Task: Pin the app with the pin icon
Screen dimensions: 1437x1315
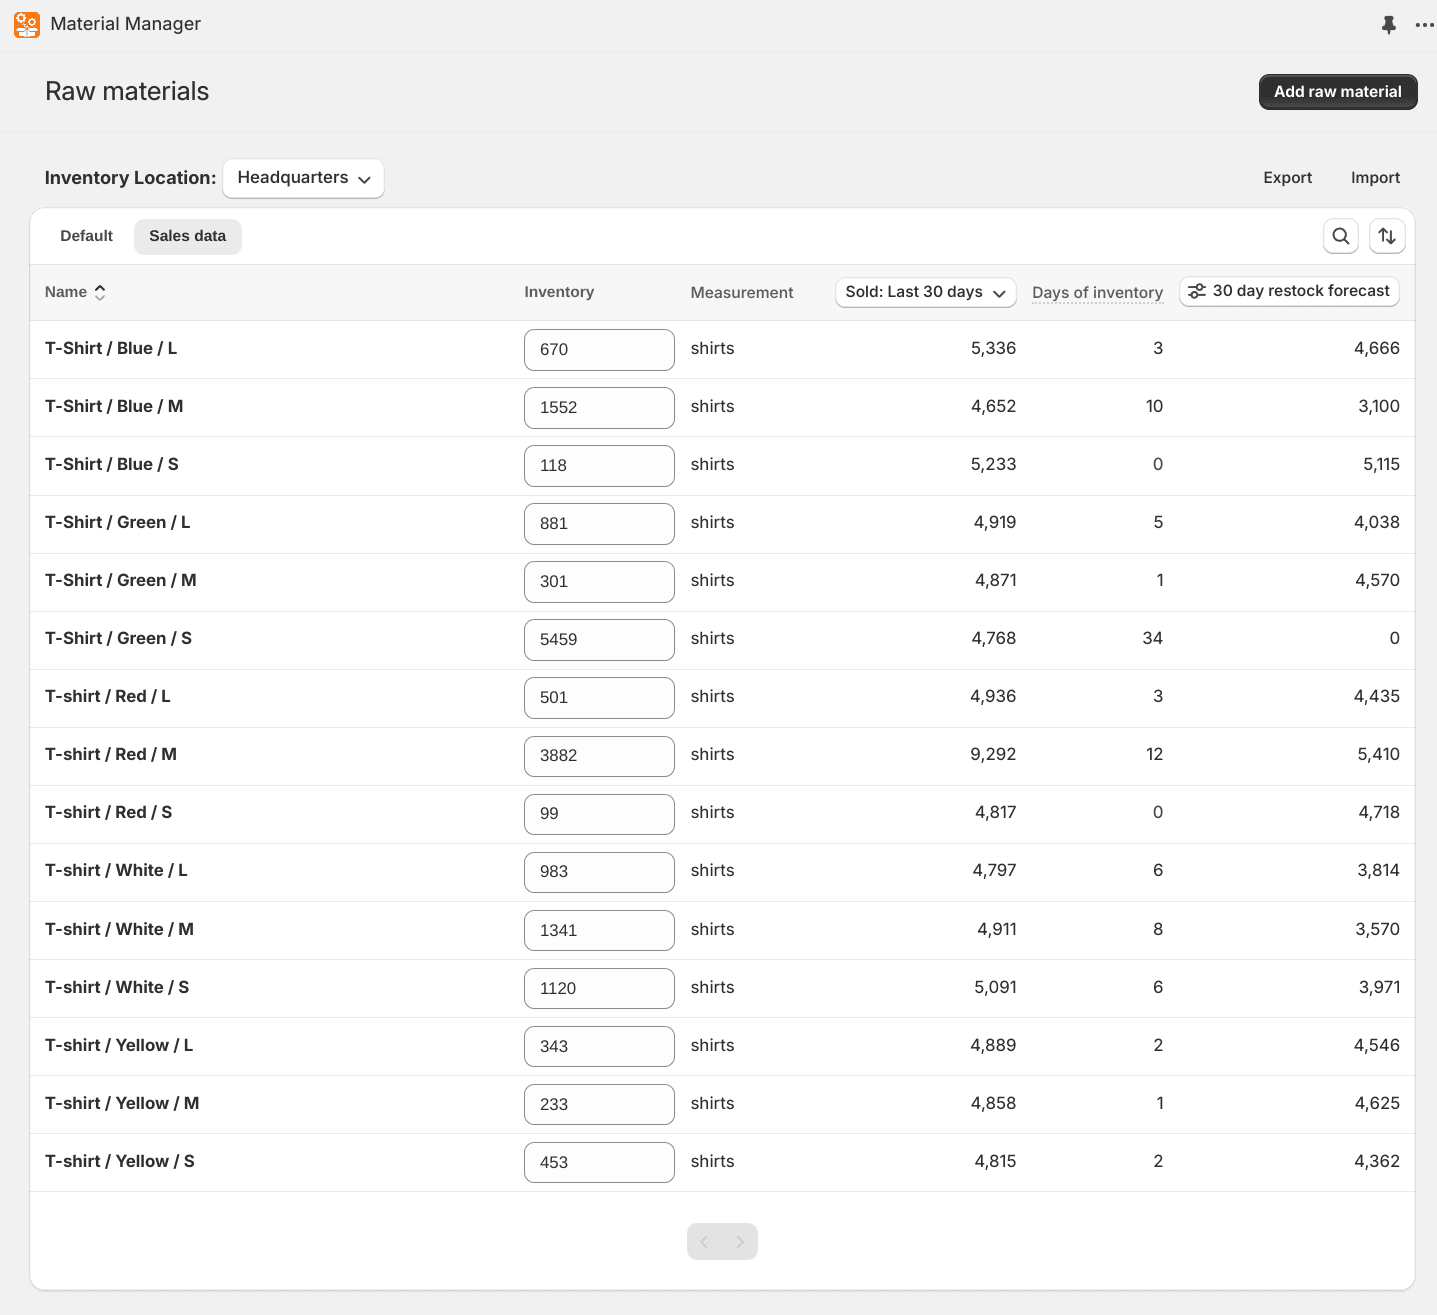Action: (1388, 25)
